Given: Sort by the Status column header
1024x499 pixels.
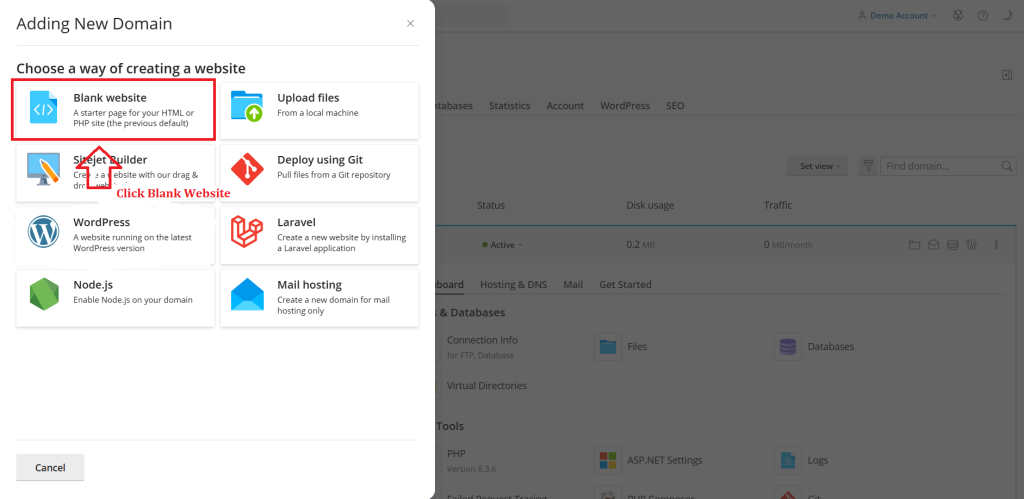Looking at the screenshot, I should (490, 205).
